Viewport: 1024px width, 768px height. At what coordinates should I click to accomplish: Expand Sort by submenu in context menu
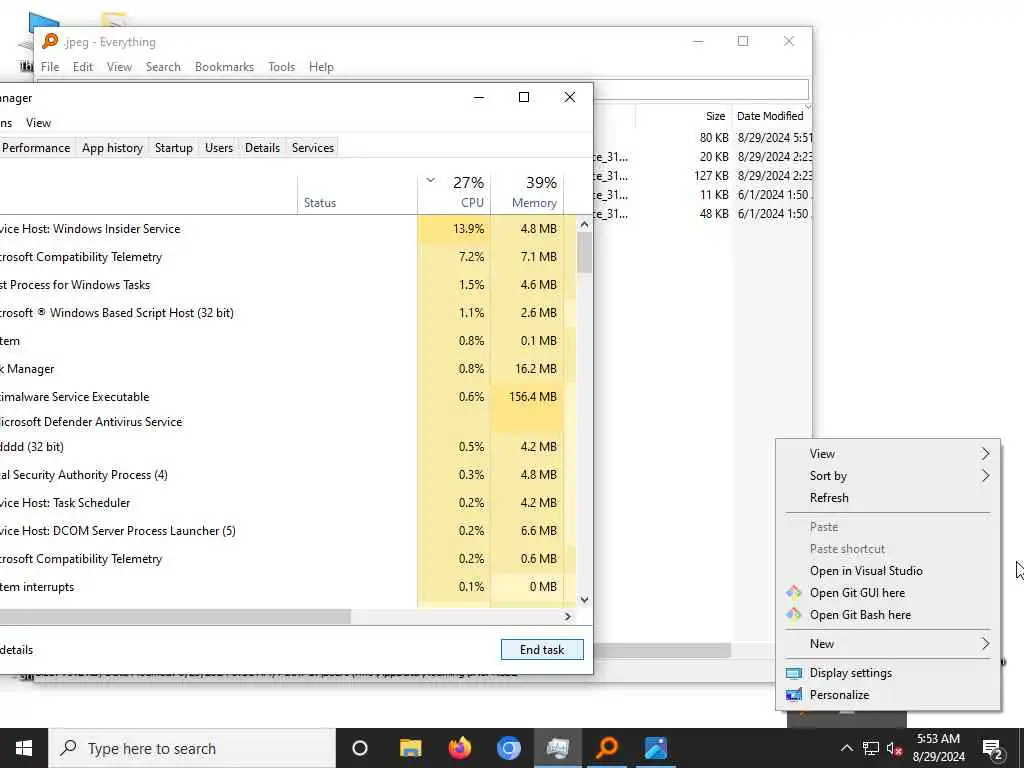(888, 476)
